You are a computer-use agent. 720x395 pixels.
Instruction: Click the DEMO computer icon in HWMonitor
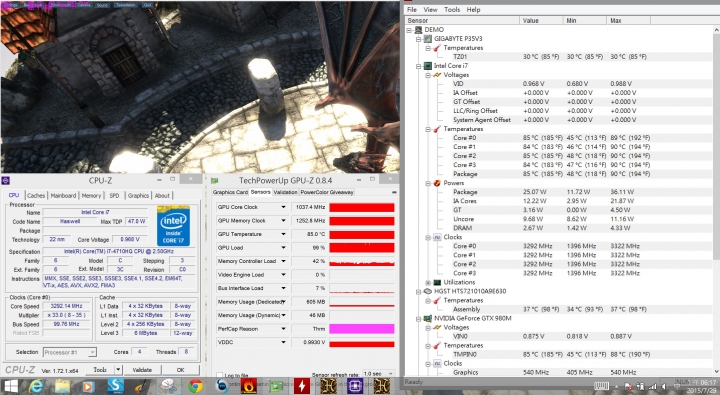click(x=418, y=29)
